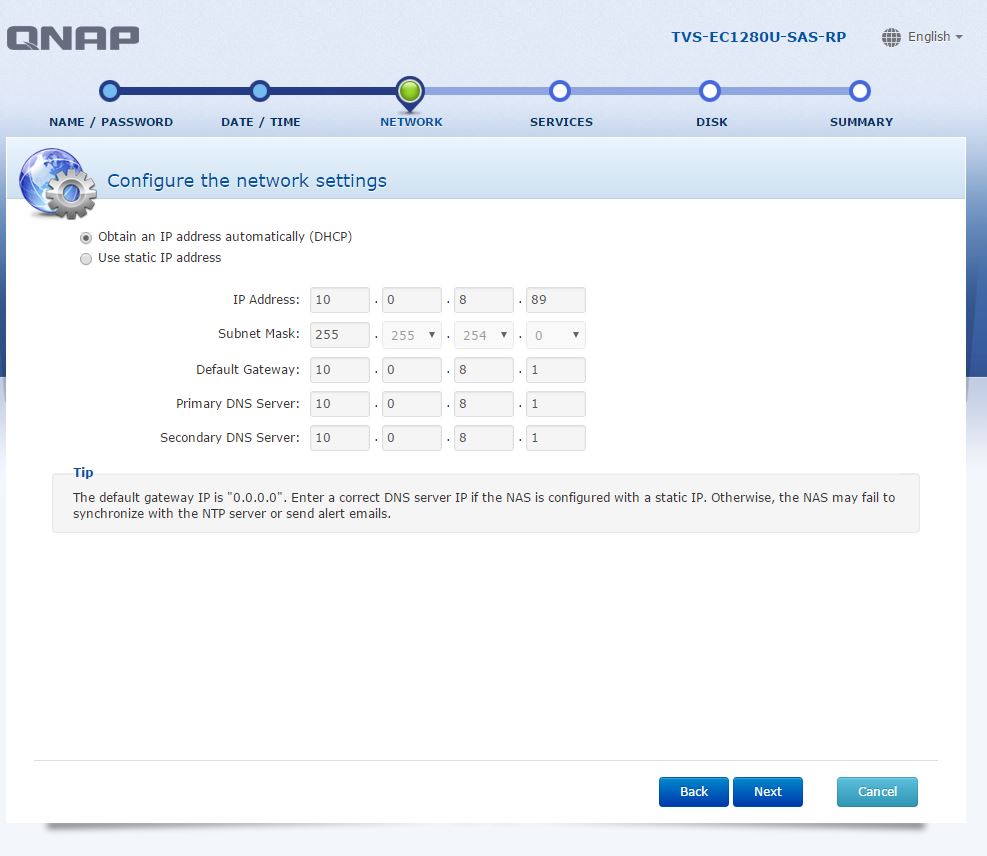This screenshot has height=856, width=987.
Task: Select Use static IP address option
Action: click(86, 259)
